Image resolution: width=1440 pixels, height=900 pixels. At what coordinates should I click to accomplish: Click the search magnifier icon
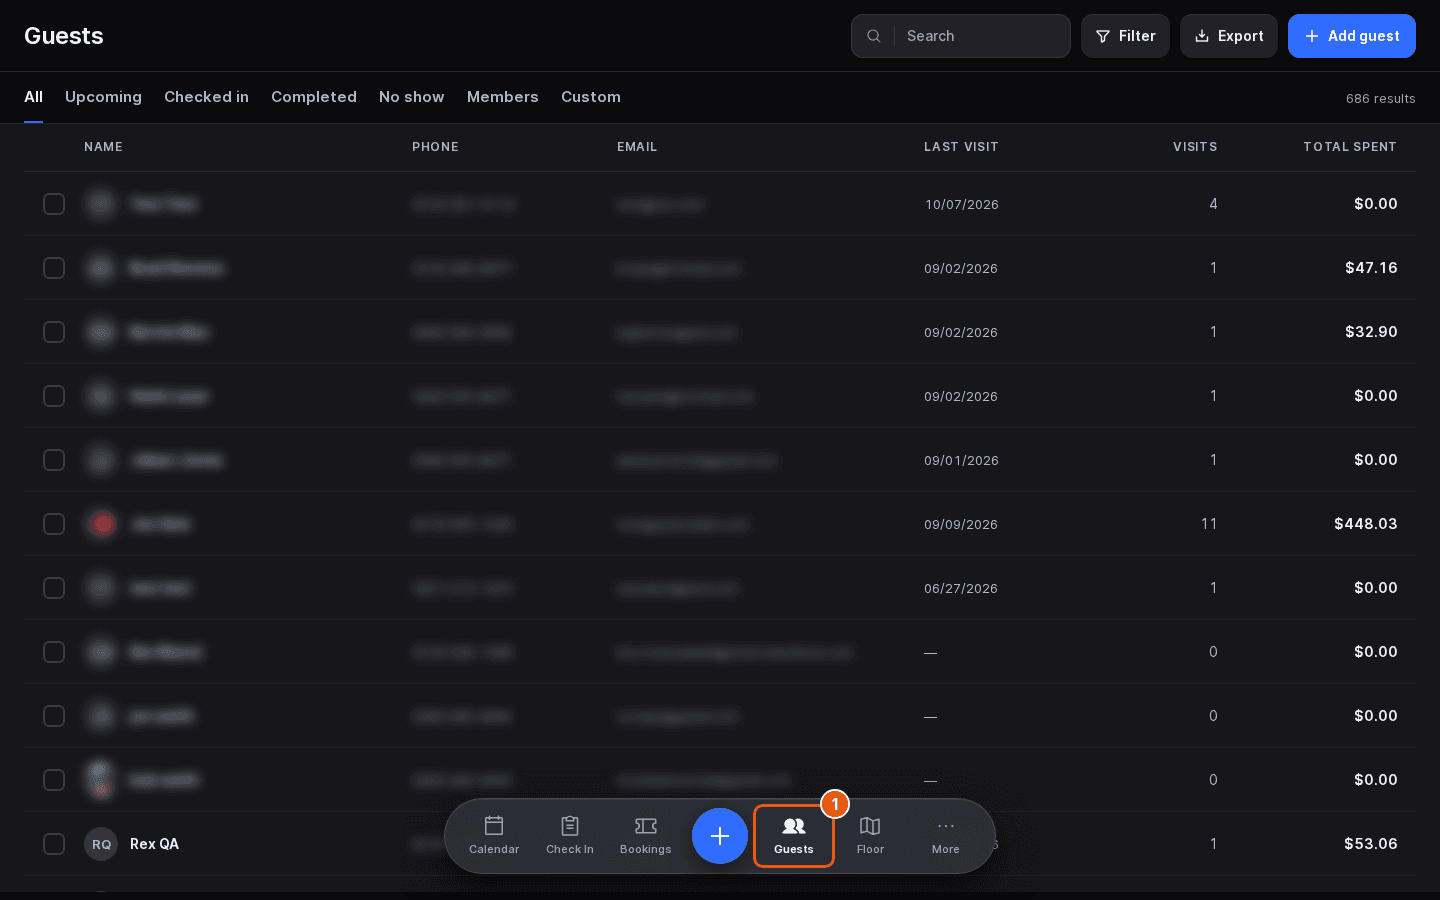click(874, 36)
